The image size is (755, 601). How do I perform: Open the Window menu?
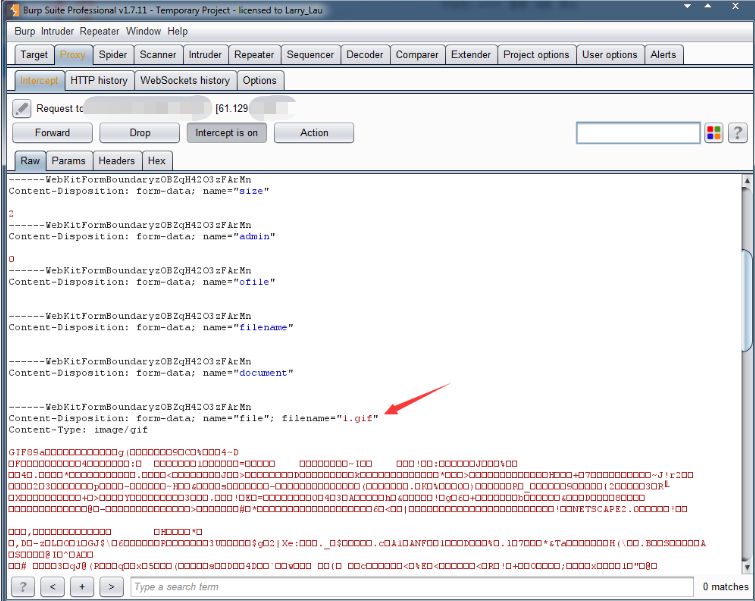tap(143, 31)
